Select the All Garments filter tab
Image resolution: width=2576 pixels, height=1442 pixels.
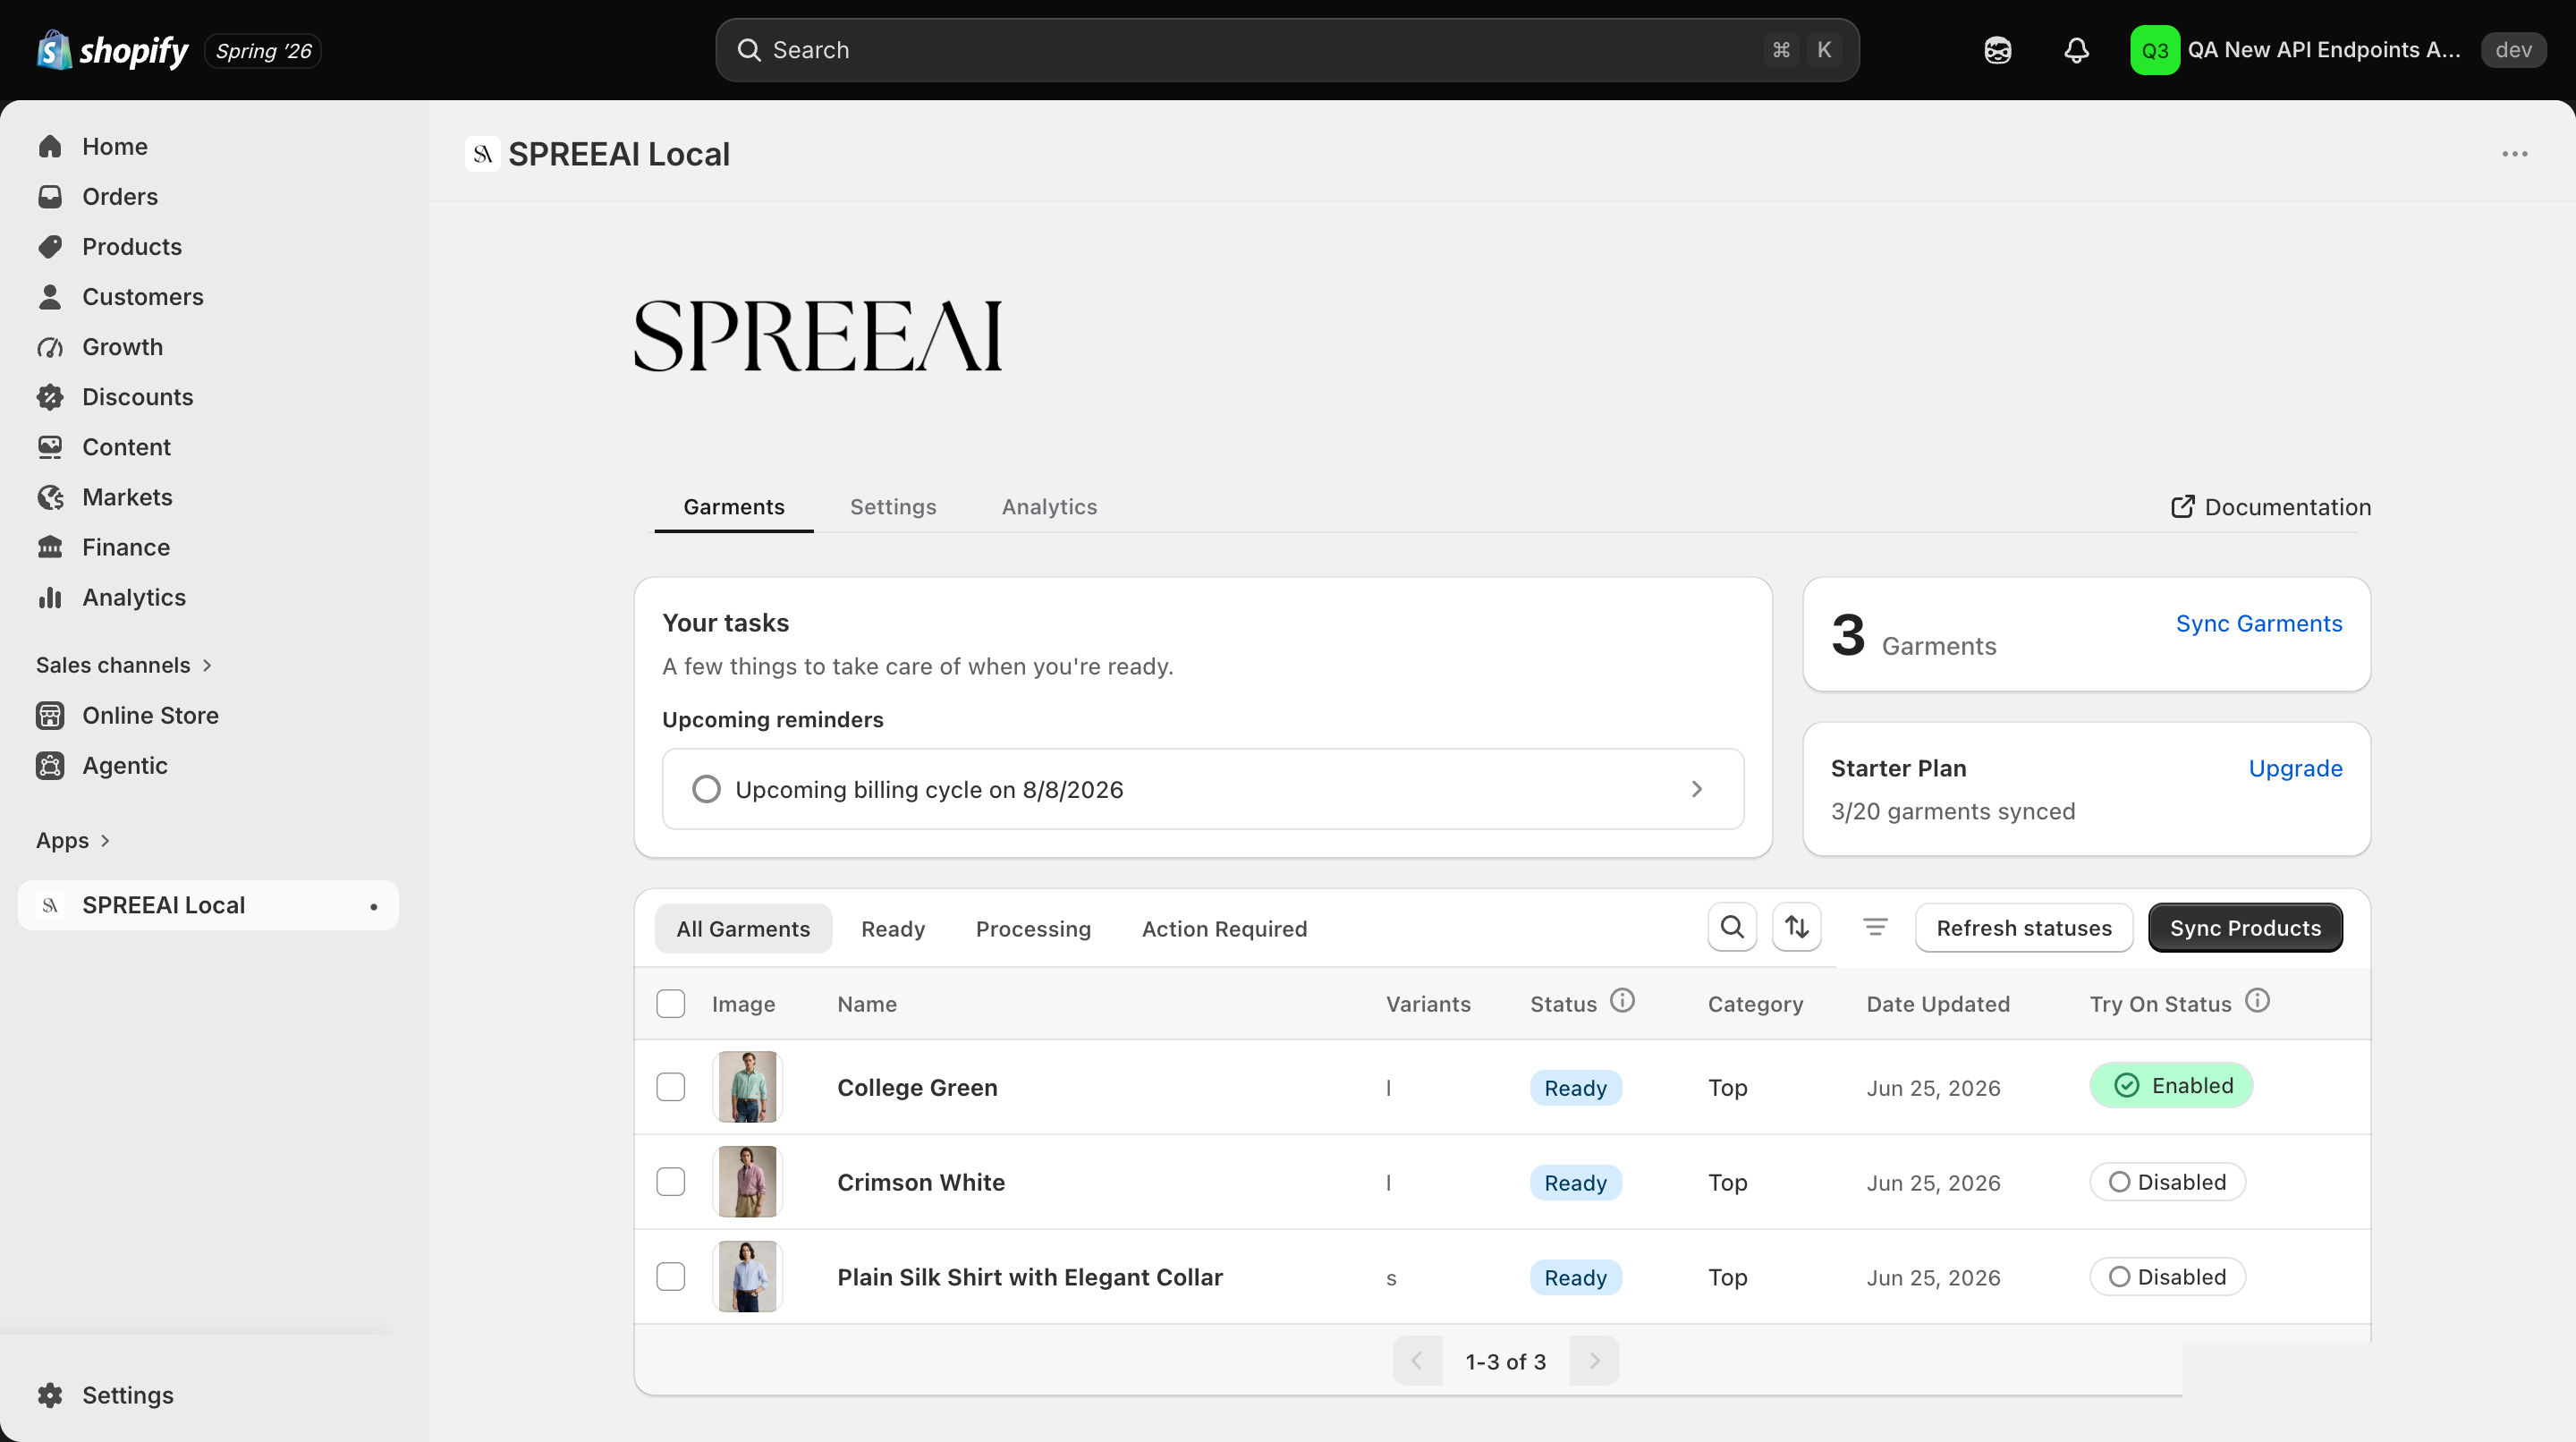(743, 929)
